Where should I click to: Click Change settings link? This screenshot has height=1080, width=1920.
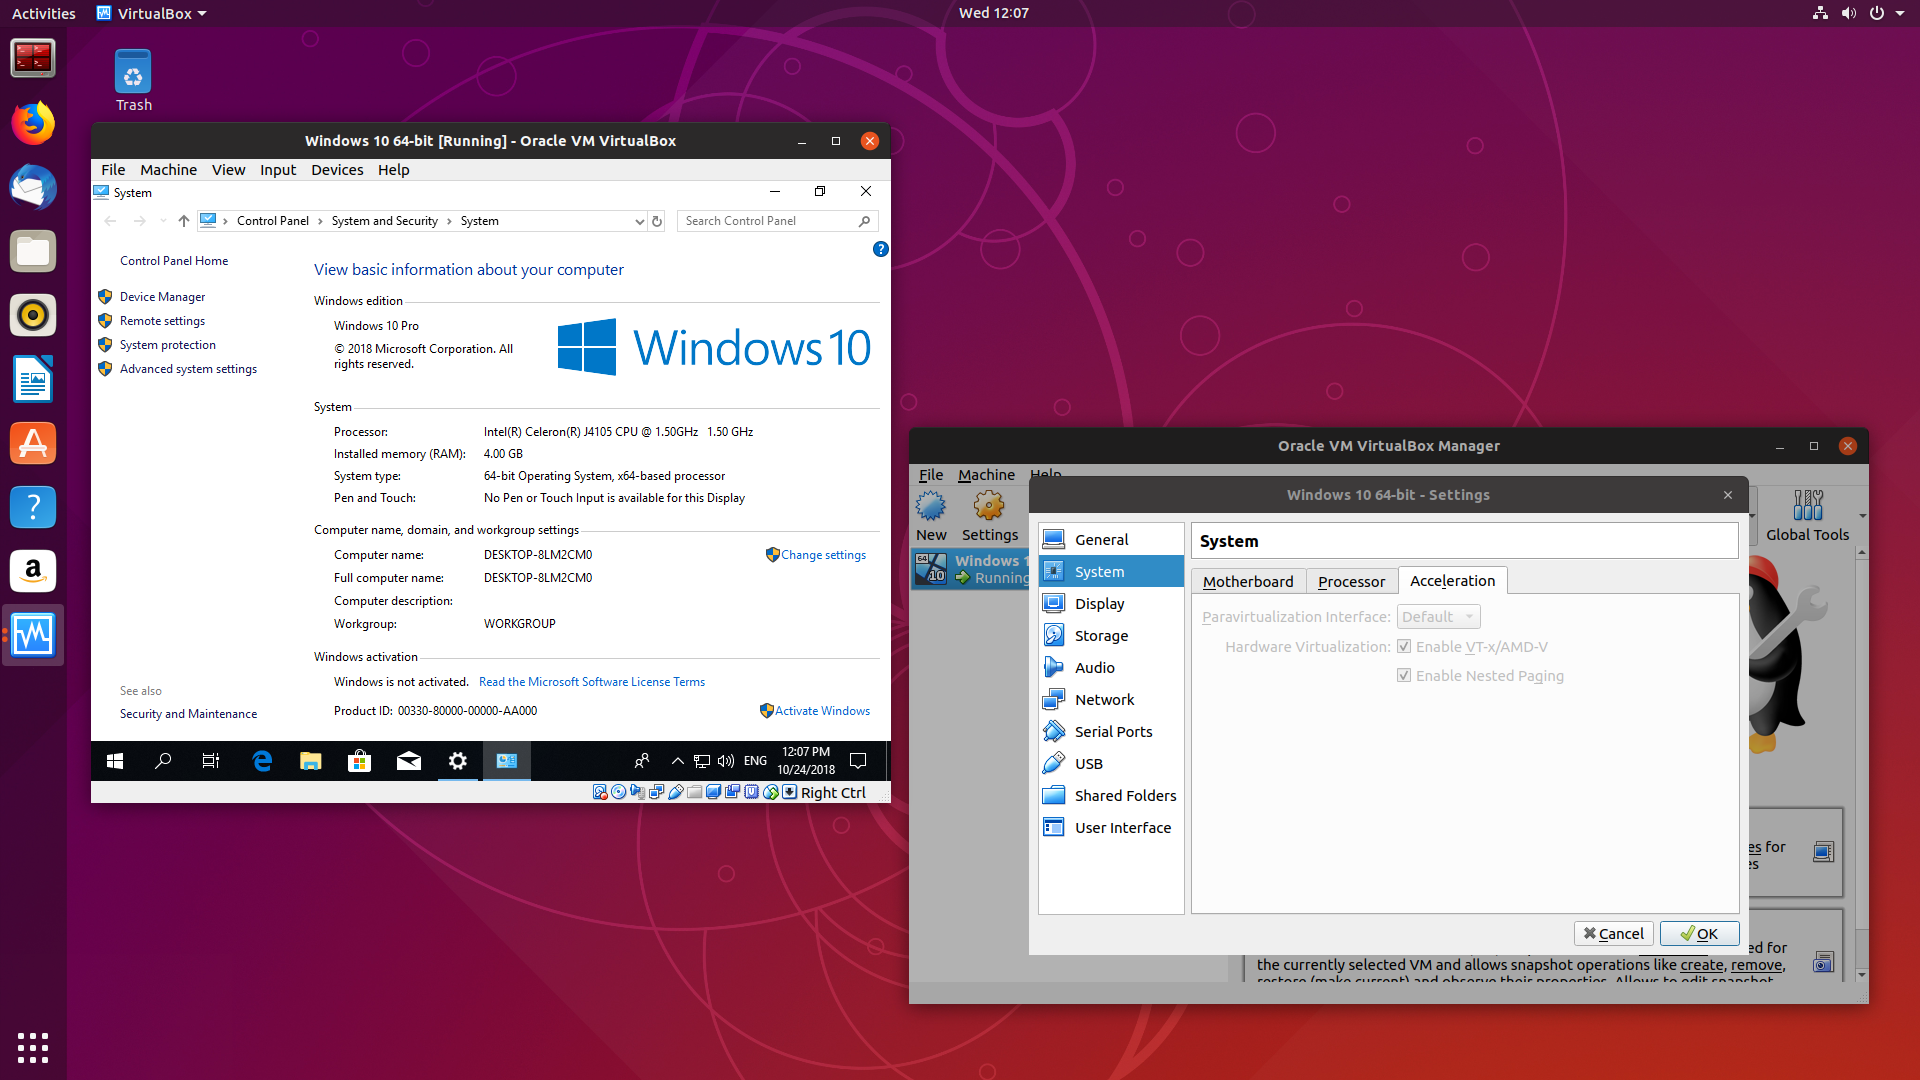coord(823,555)
